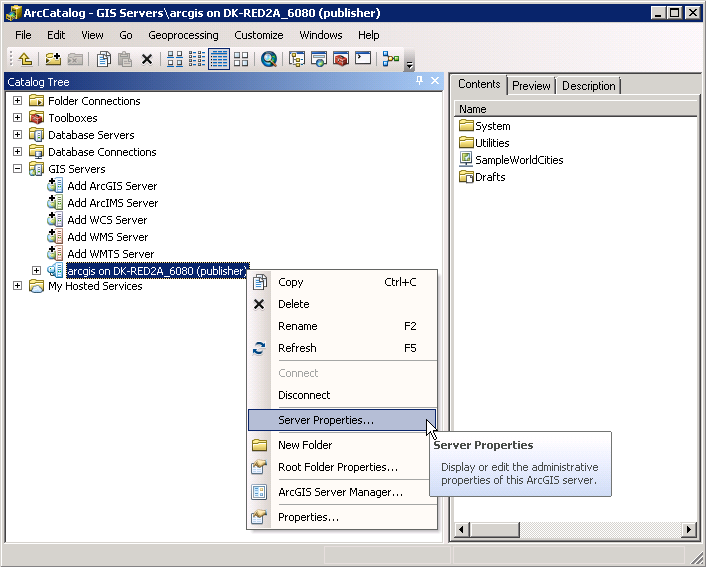Close the Catalog Tree panel
706x567 pixels.
(x=434, y=81)
